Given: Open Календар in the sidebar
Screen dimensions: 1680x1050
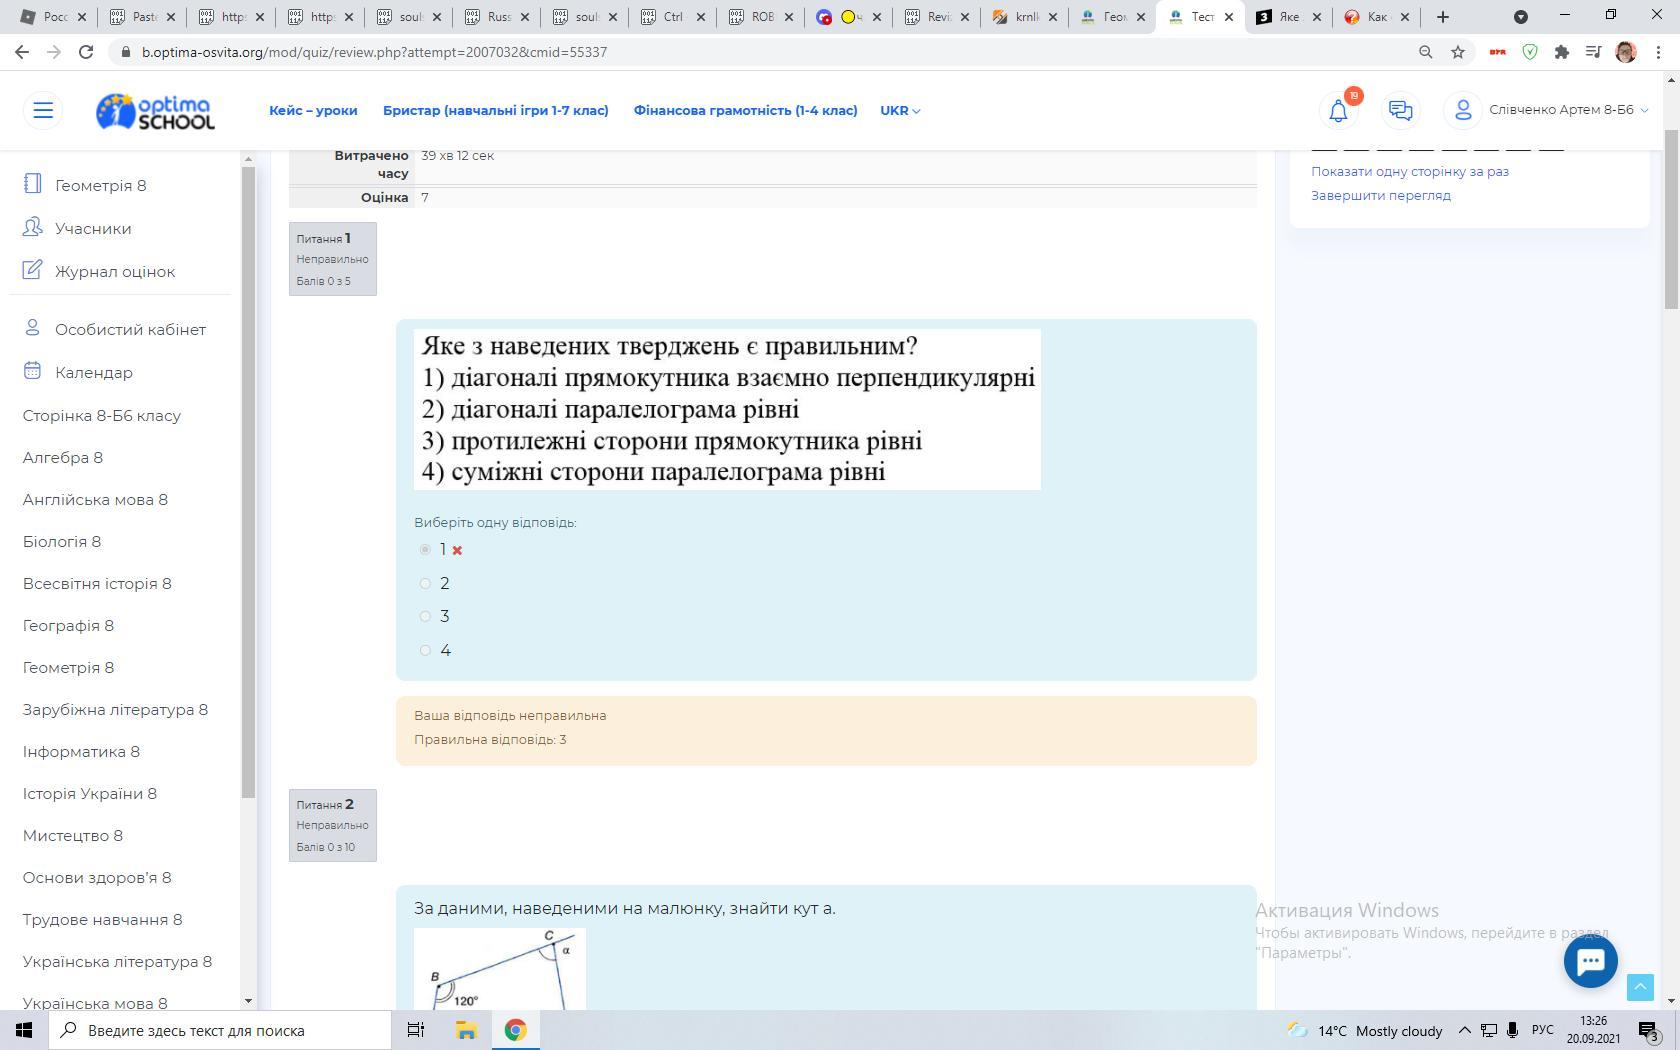Looking at the screenshot, I should click(94, 373).
